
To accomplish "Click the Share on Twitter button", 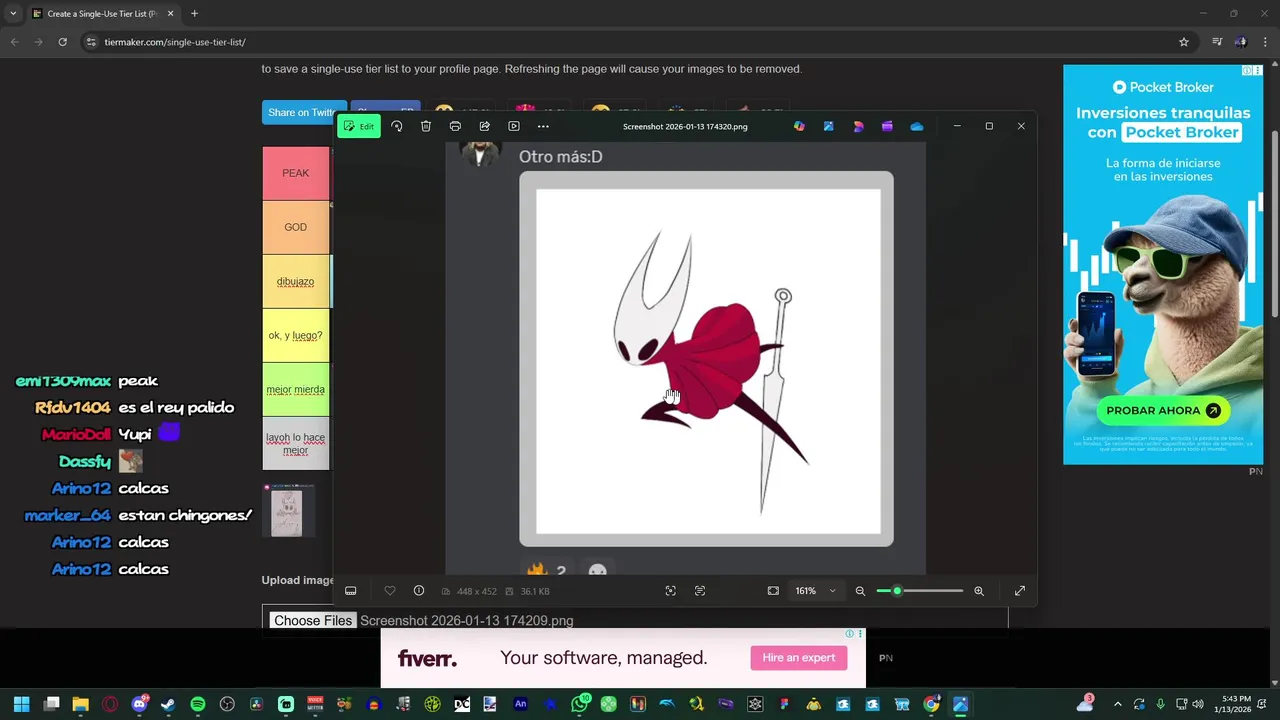I will click(x=303, y=113).
